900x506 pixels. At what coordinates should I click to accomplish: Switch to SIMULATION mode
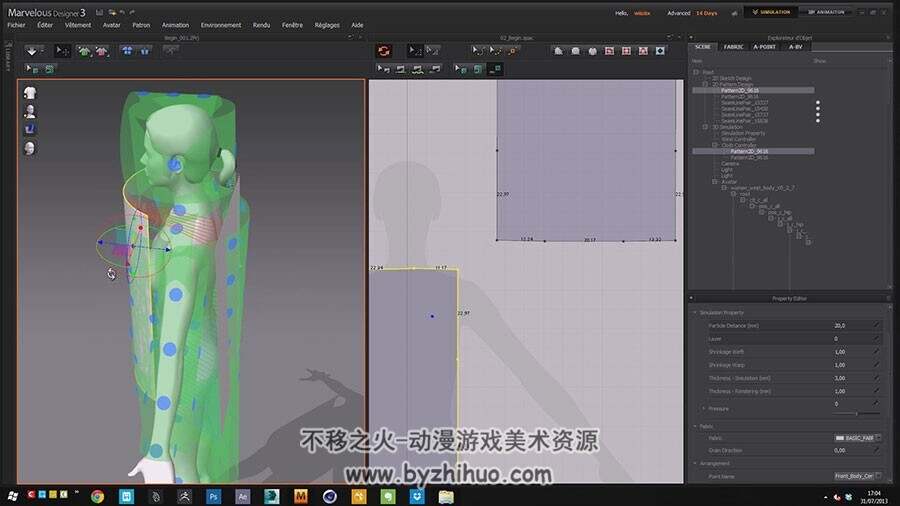click(x=771, y=12)
